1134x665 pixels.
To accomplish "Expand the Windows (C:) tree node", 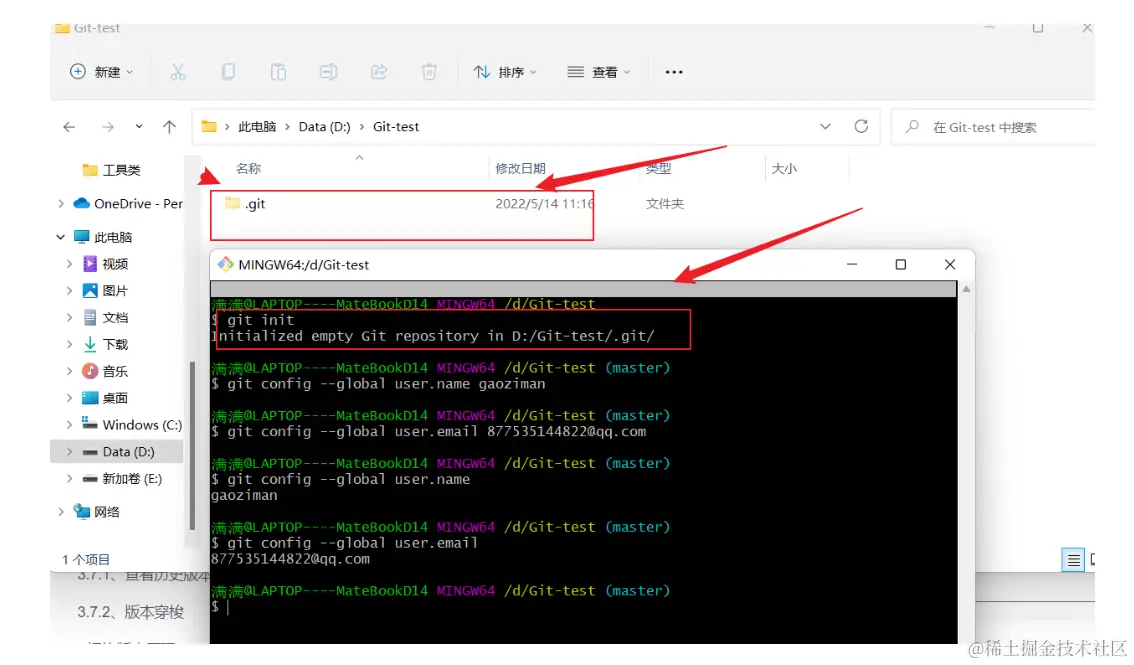I will point(69,424).
